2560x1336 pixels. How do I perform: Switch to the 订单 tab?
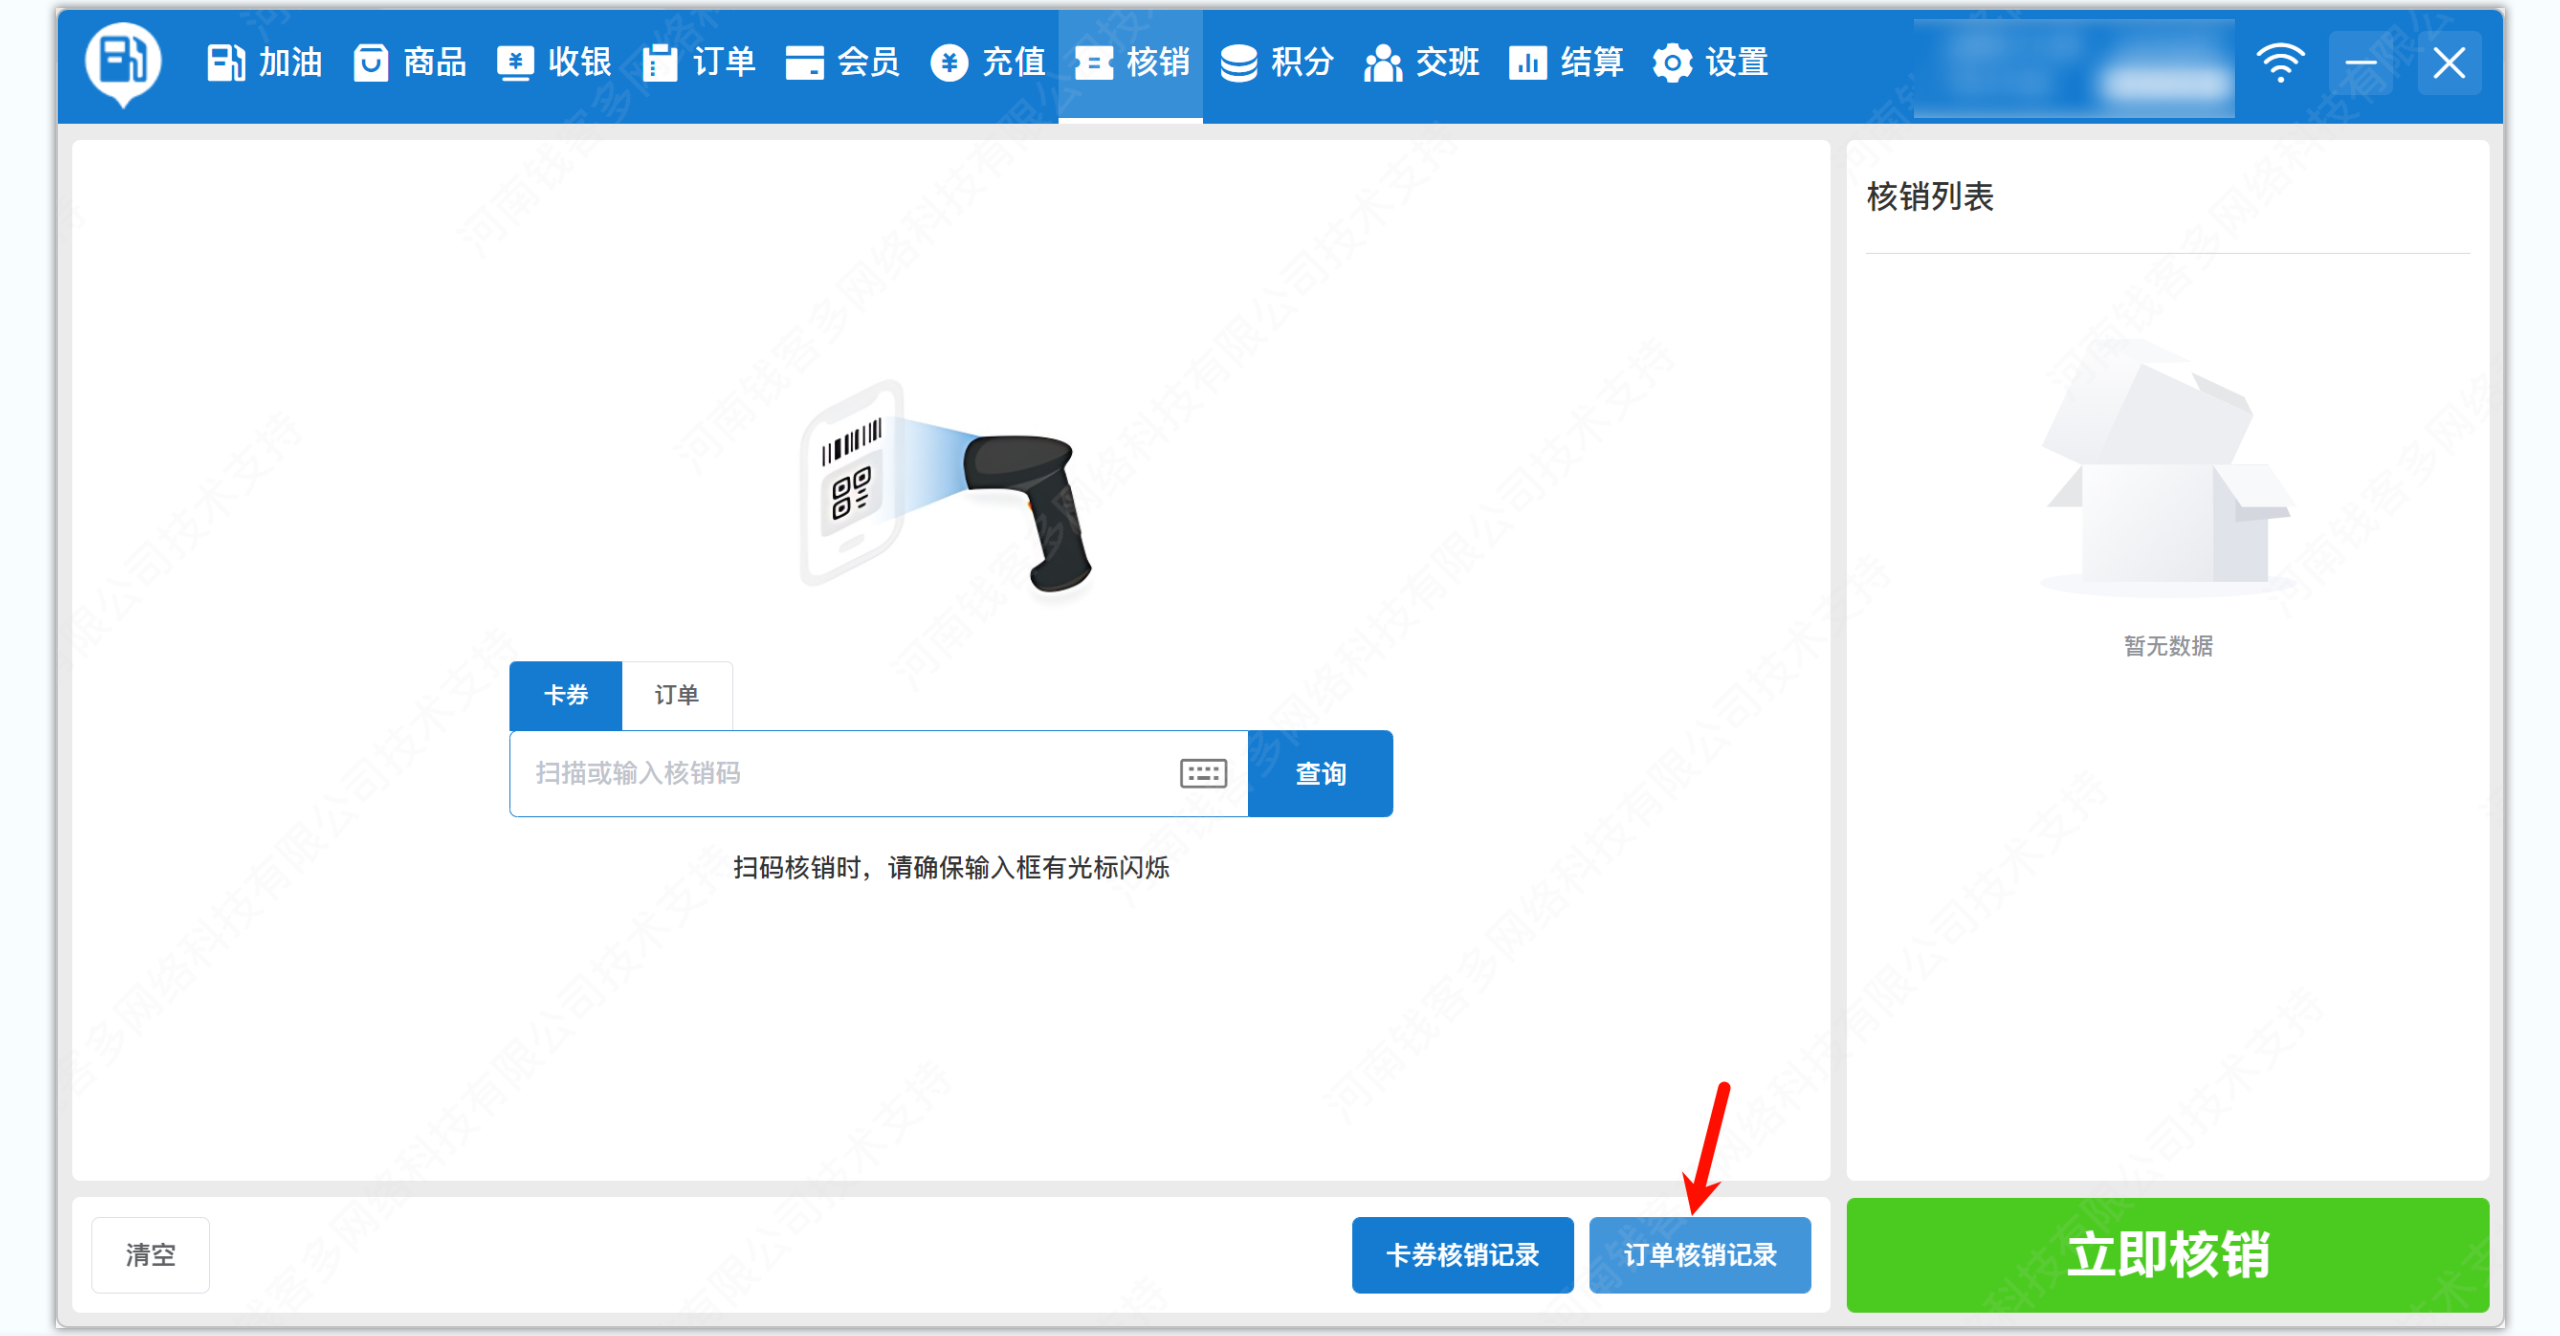[677, 695]
